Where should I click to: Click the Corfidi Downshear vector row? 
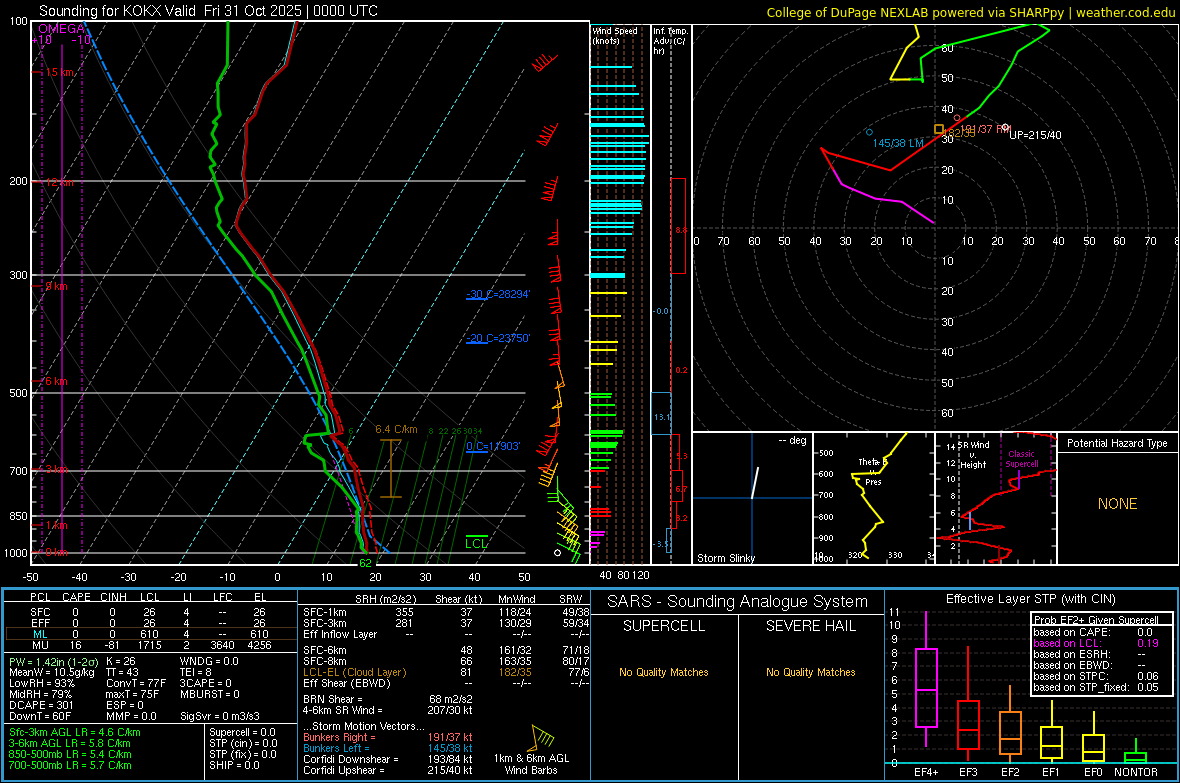coord(388,759)
